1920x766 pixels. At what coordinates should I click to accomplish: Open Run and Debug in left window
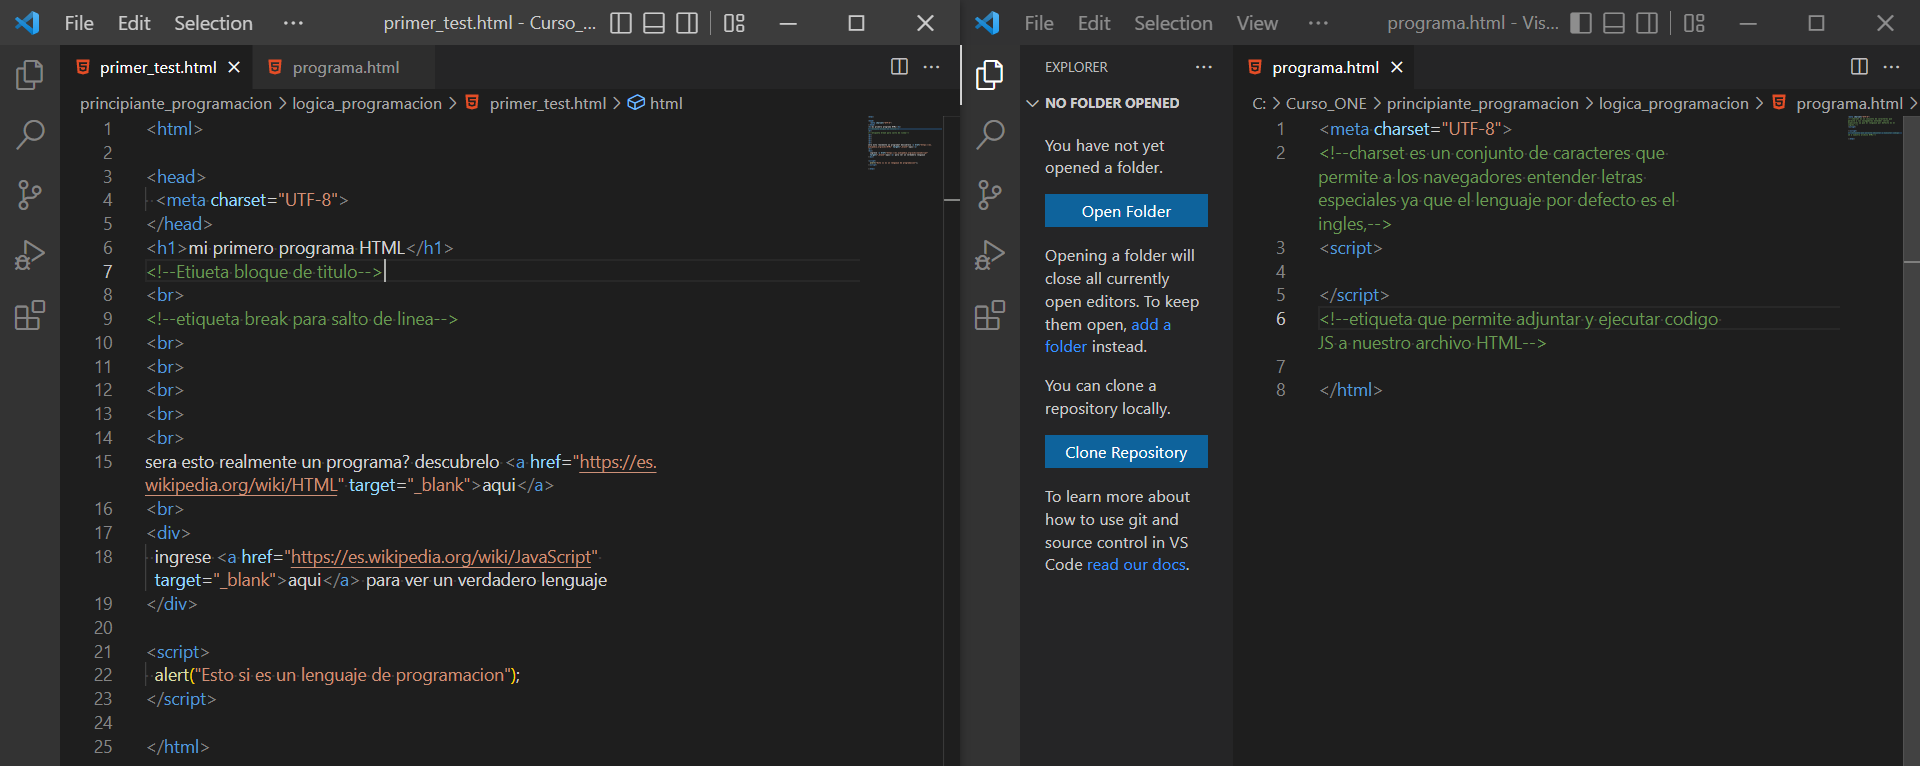[x=30, y=256]
